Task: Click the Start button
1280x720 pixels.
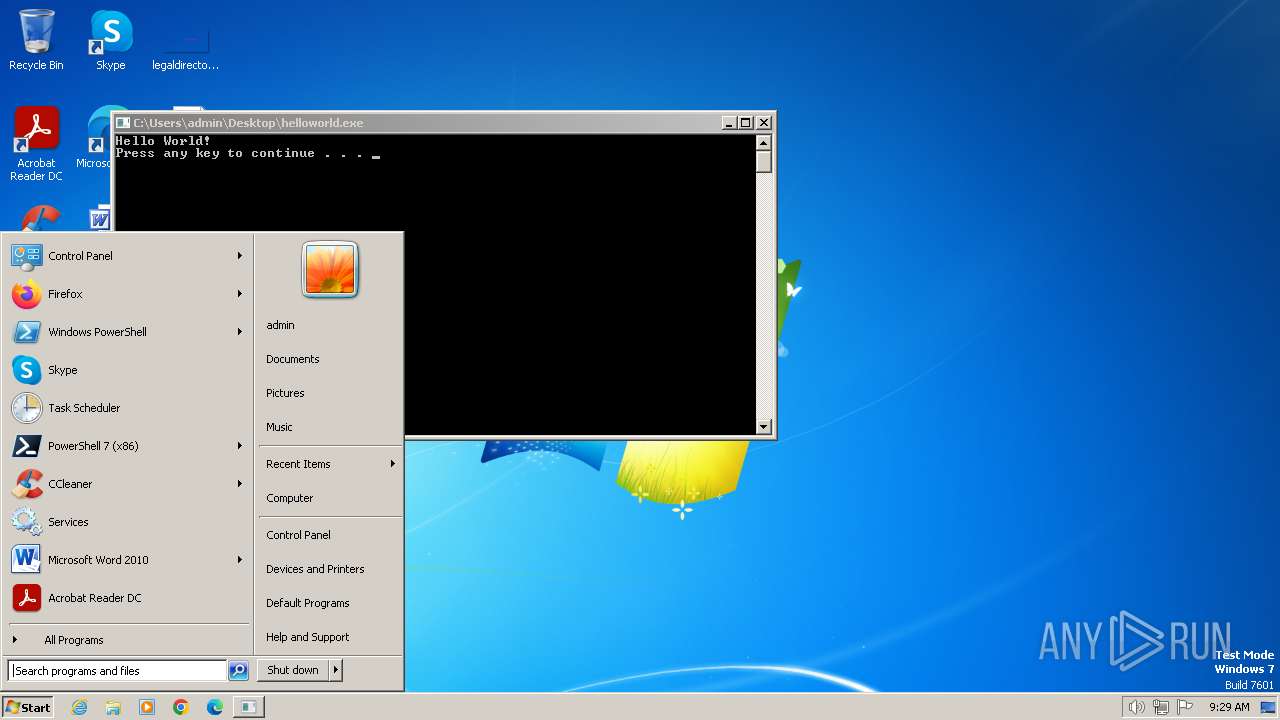Action: click(x=29, y=707)
